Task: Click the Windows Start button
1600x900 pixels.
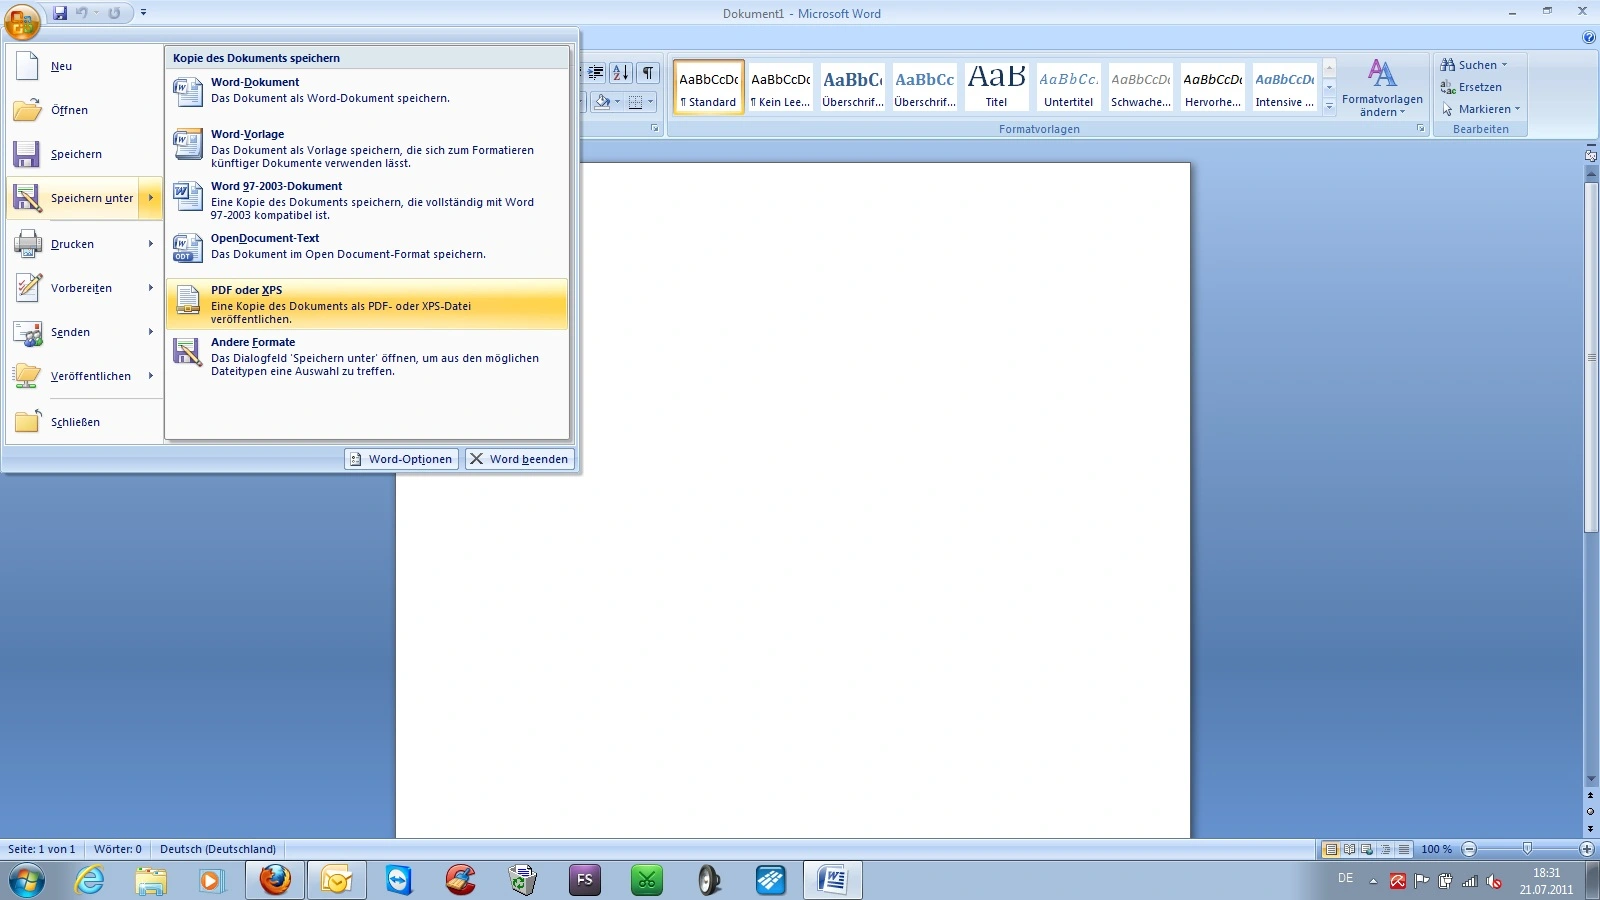Action: click(x=27, y=881)
